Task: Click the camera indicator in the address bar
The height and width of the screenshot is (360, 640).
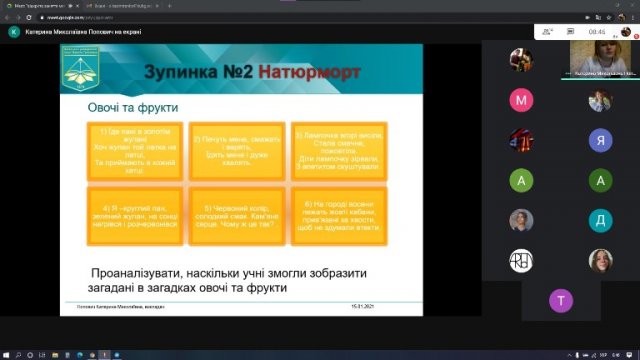Action: coord(587,18)
